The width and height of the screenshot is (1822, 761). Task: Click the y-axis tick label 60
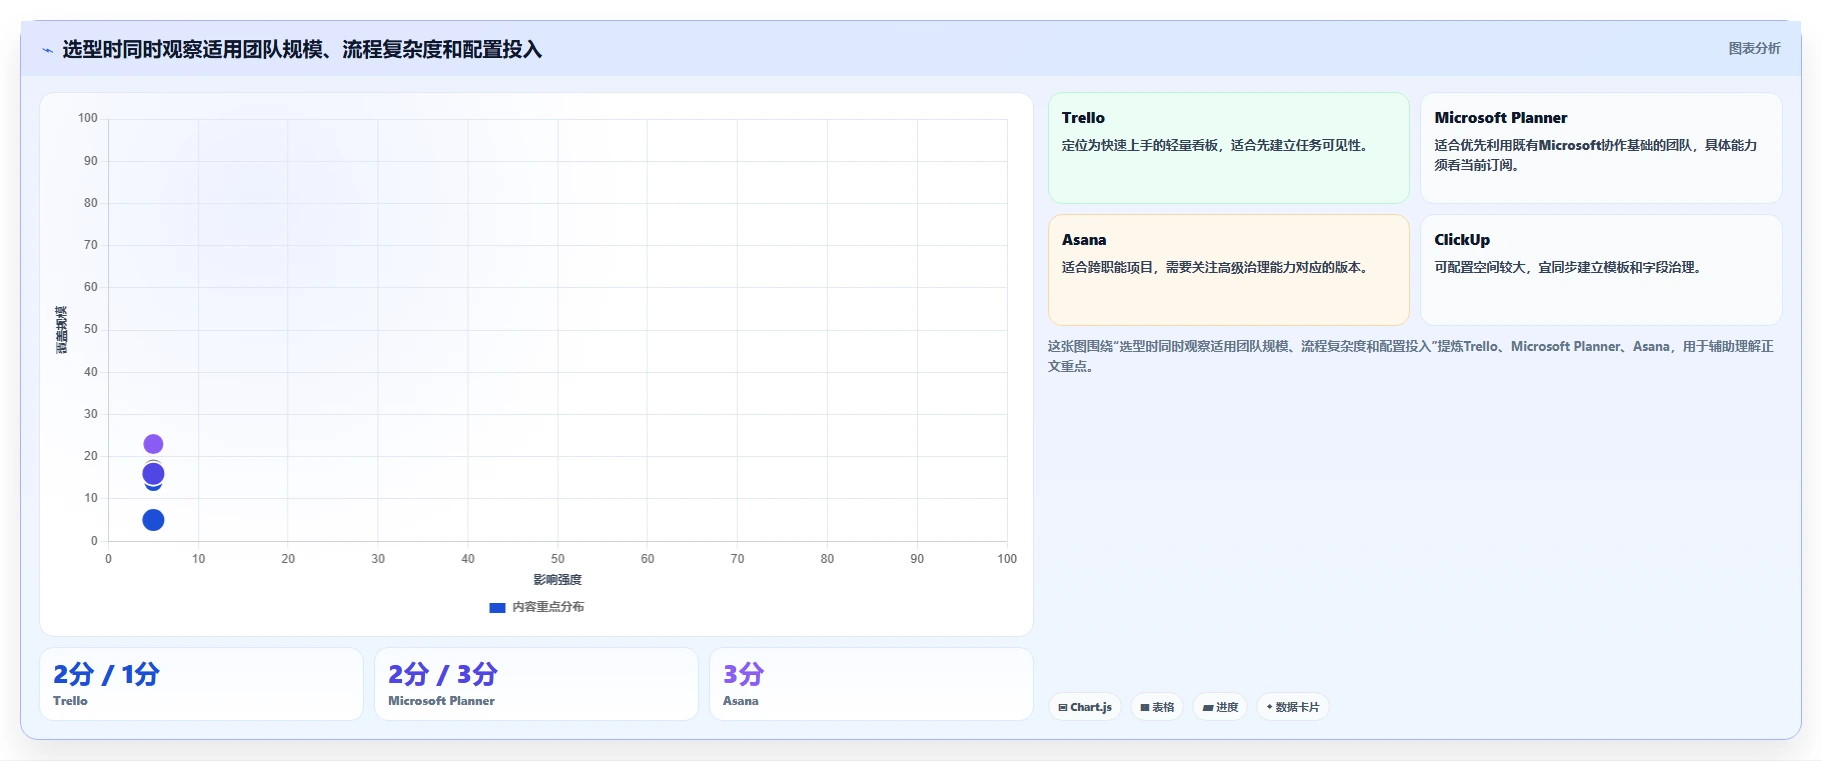(91, 287)
